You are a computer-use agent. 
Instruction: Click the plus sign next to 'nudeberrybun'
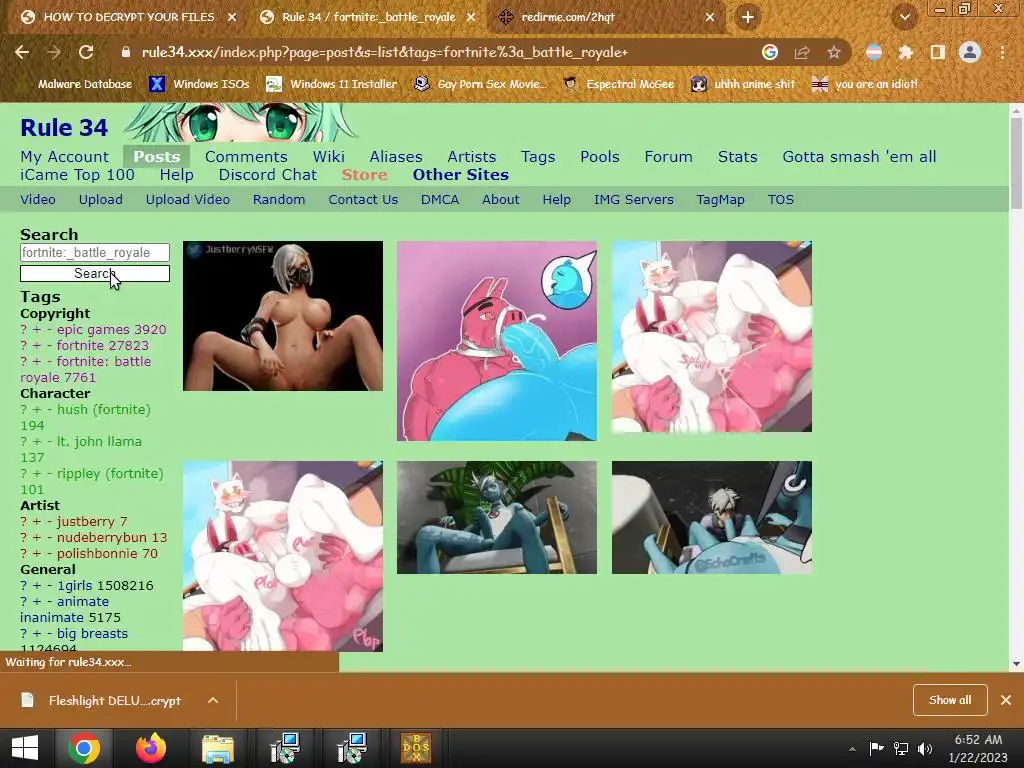pyautogui.click(x=37, y=537)
